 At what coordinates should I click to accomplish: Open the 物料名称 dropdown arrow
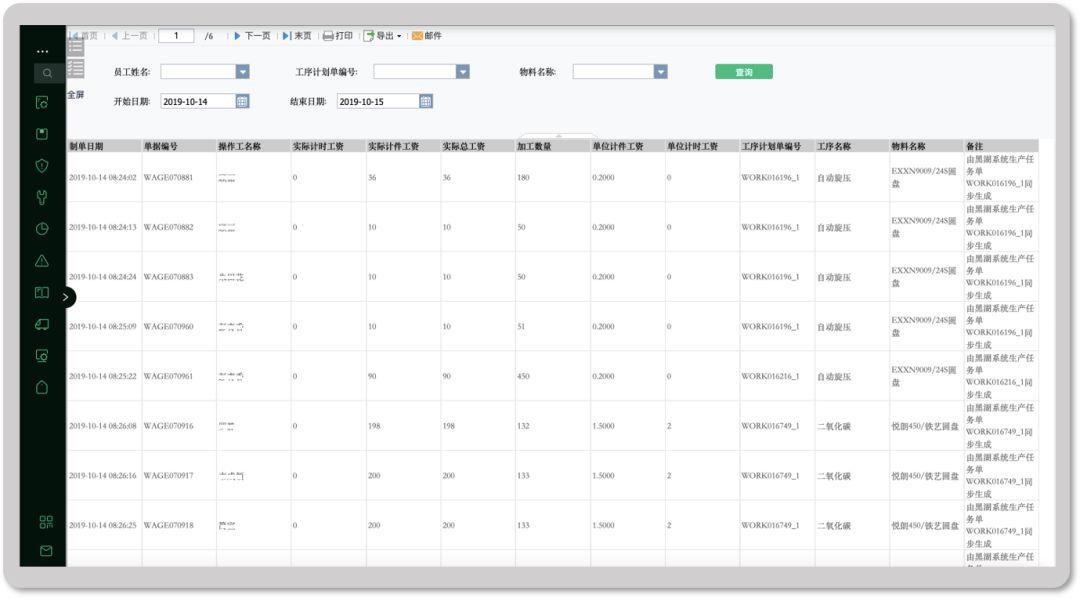tap(661, 72)
